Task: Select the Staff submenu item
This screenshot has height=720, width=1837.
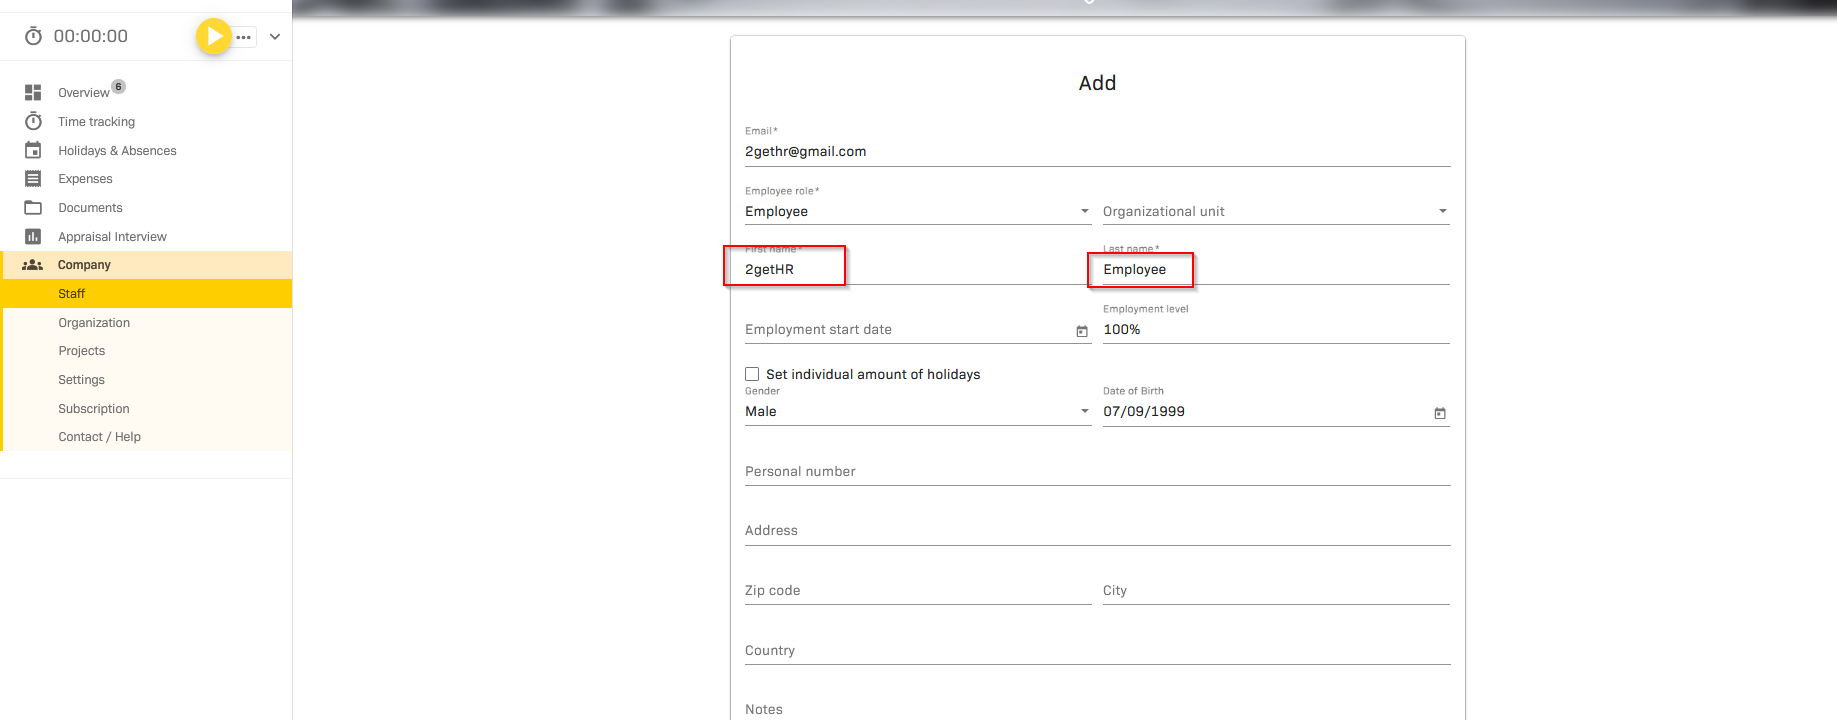Action: 146,294
